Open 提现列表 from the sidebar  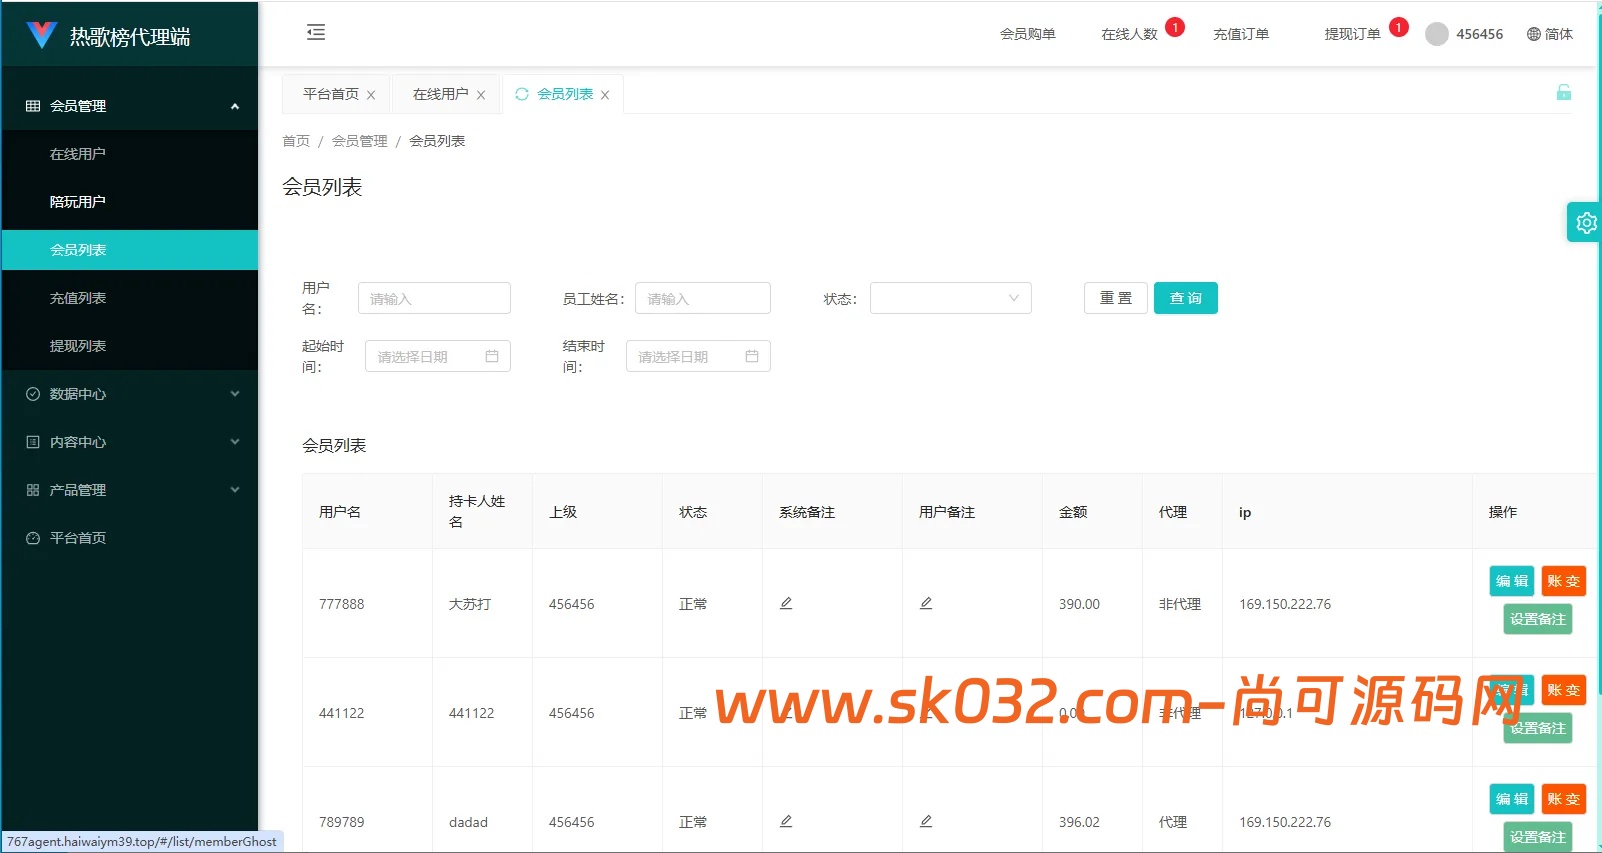pos(130,346)
